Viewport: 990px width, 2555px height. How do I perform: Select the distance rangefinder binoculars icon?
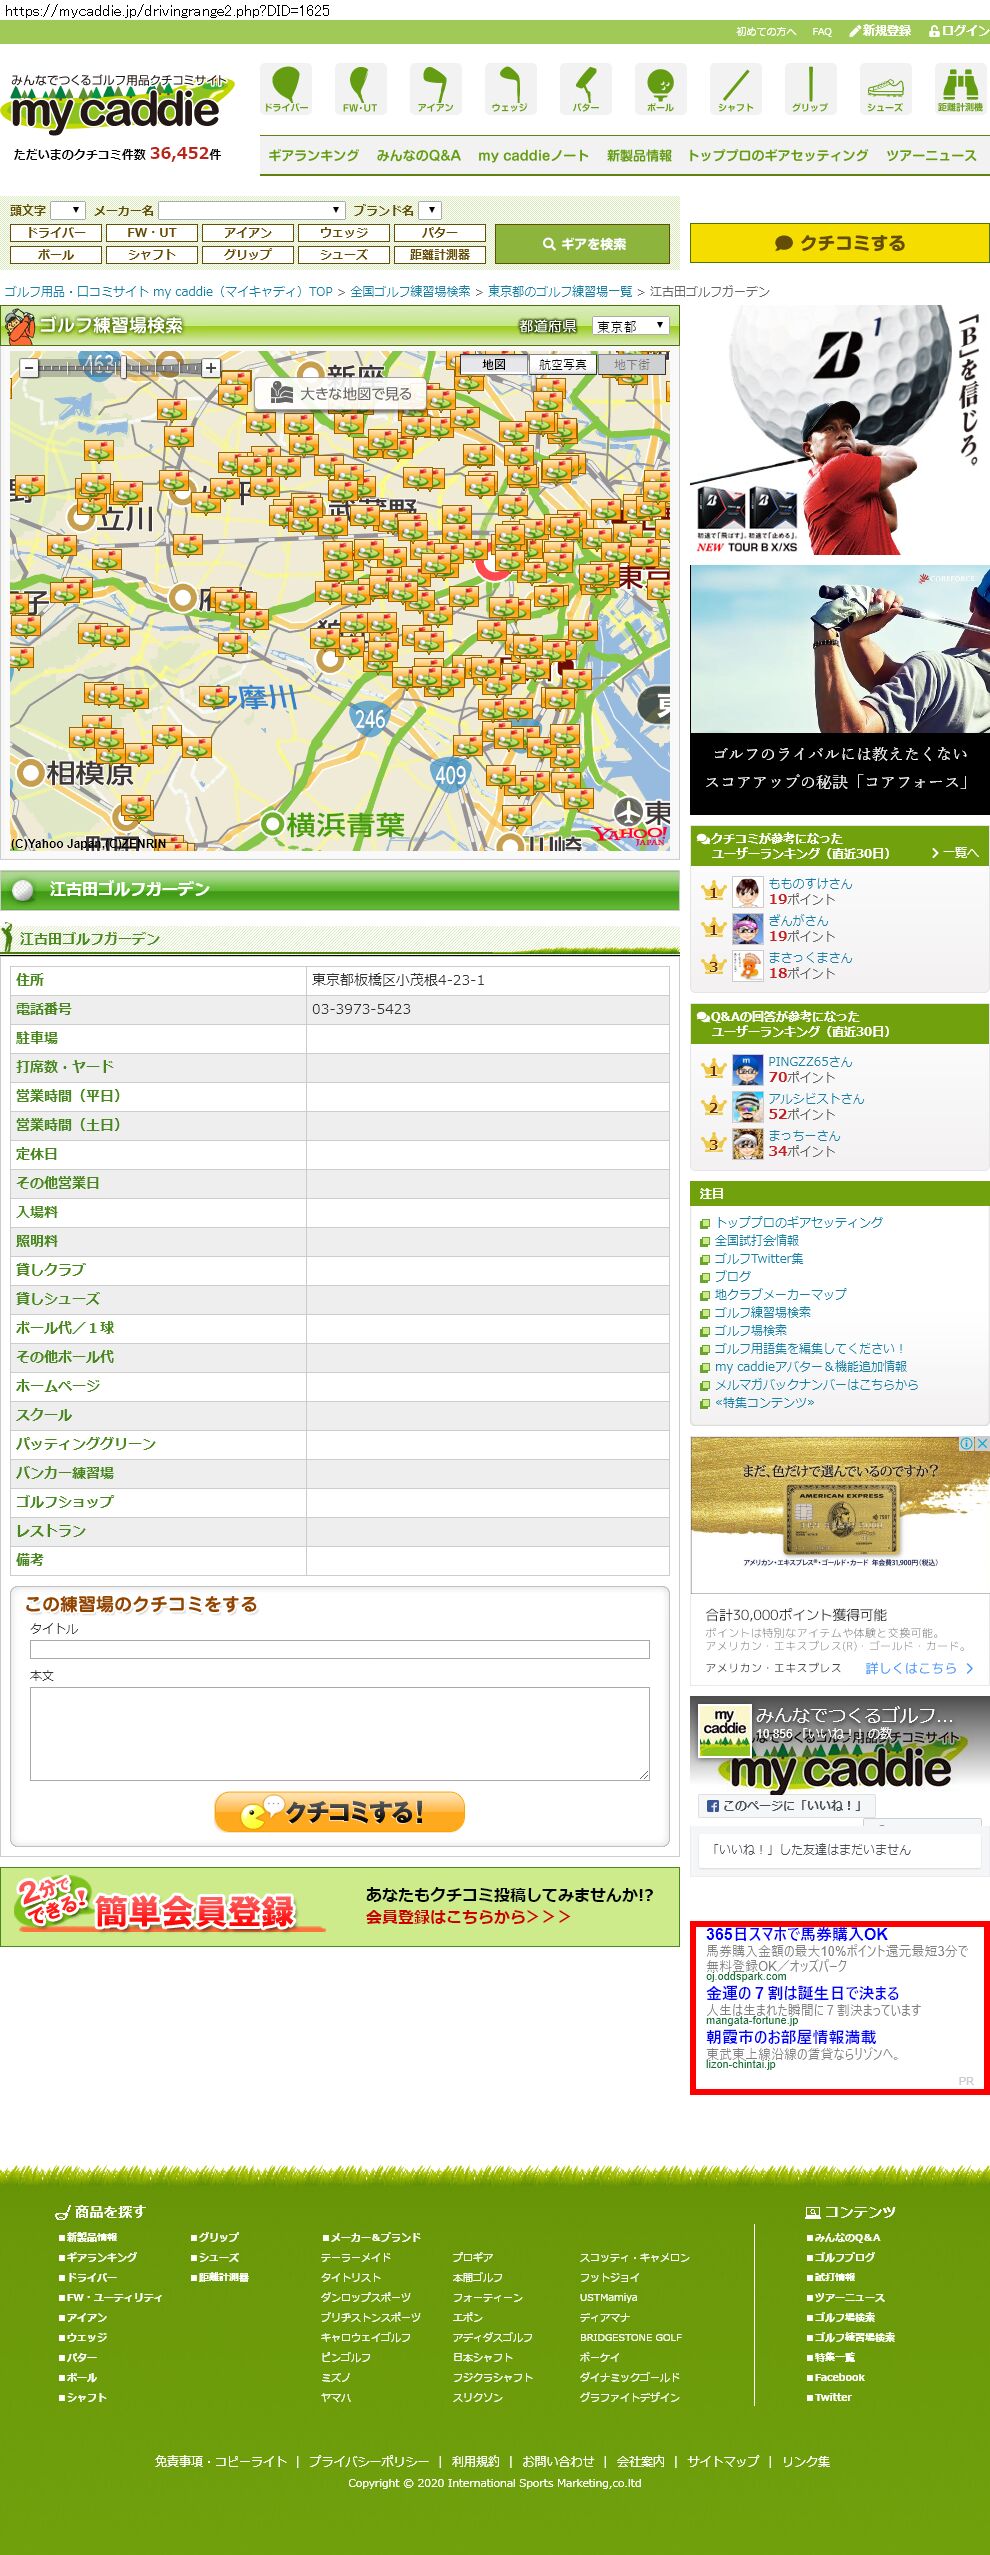pyautogui.click(x=959, y=89)
